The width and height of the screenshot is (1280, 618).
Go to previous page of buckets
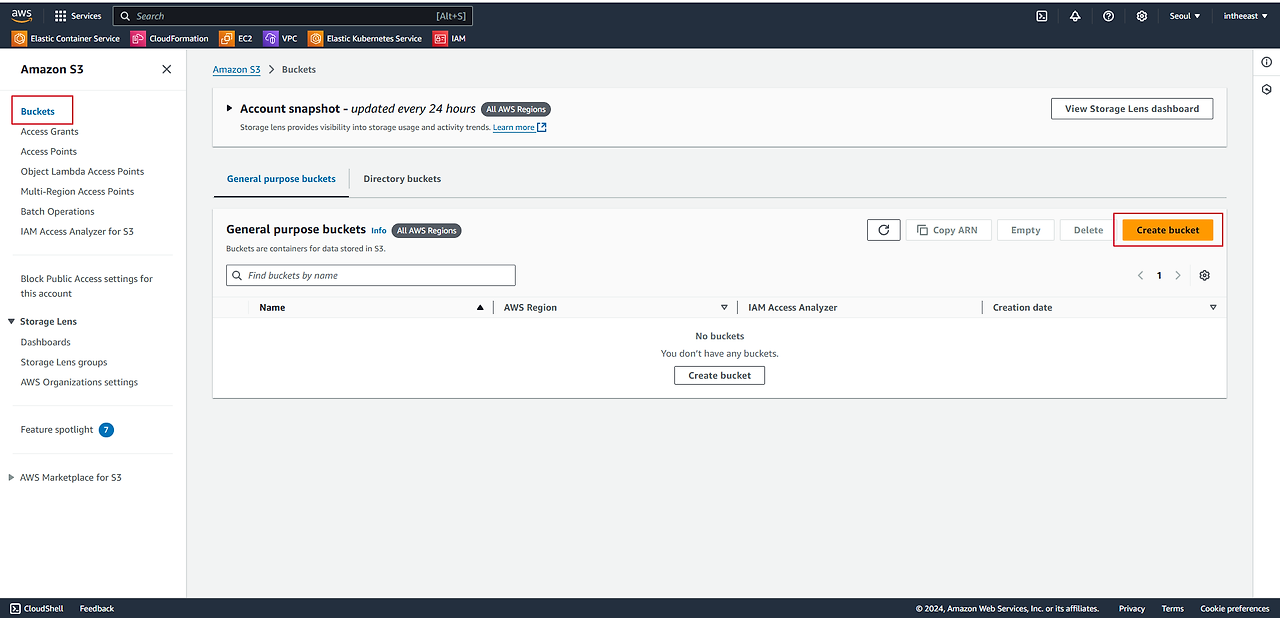click(1140, 275)
